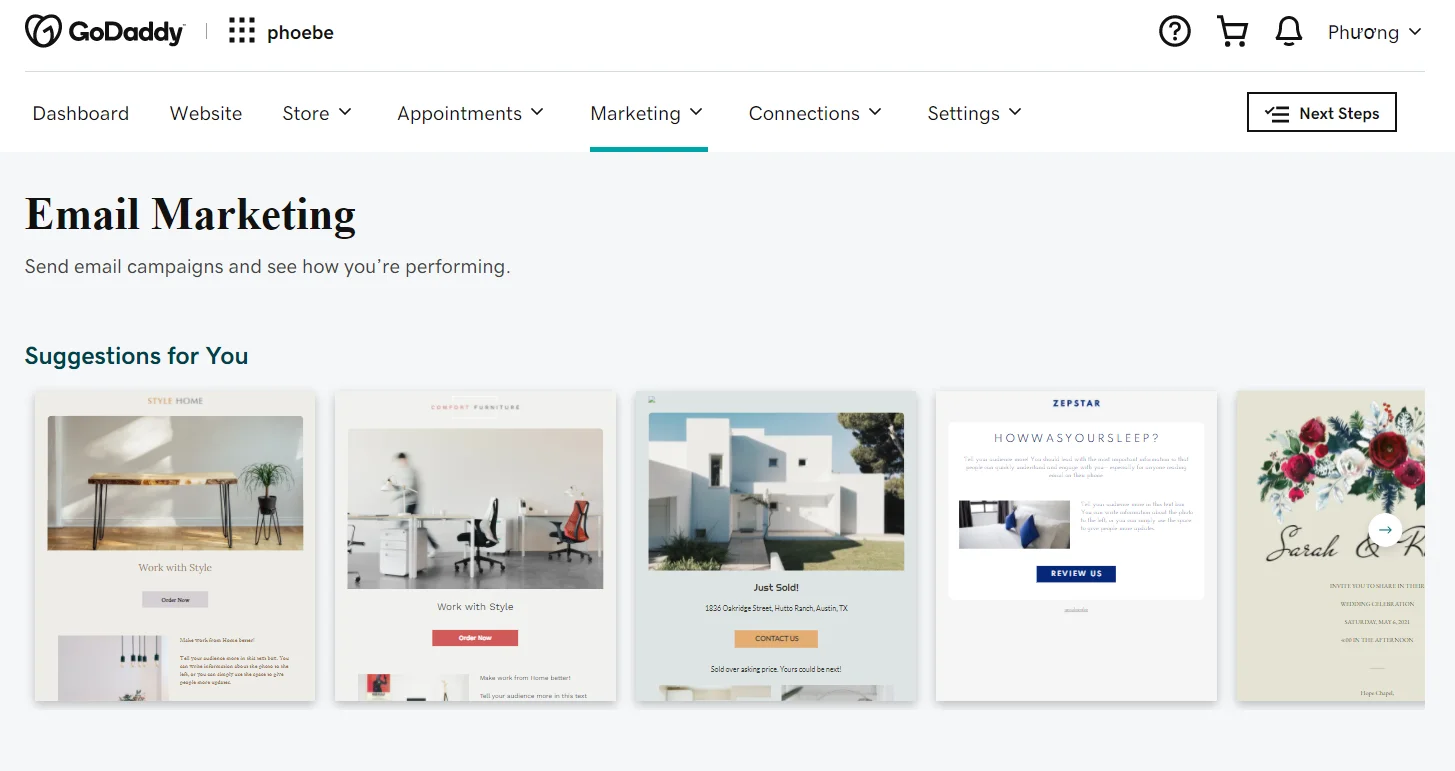Click the "Send email campaigns" description text

pos(268,267)
